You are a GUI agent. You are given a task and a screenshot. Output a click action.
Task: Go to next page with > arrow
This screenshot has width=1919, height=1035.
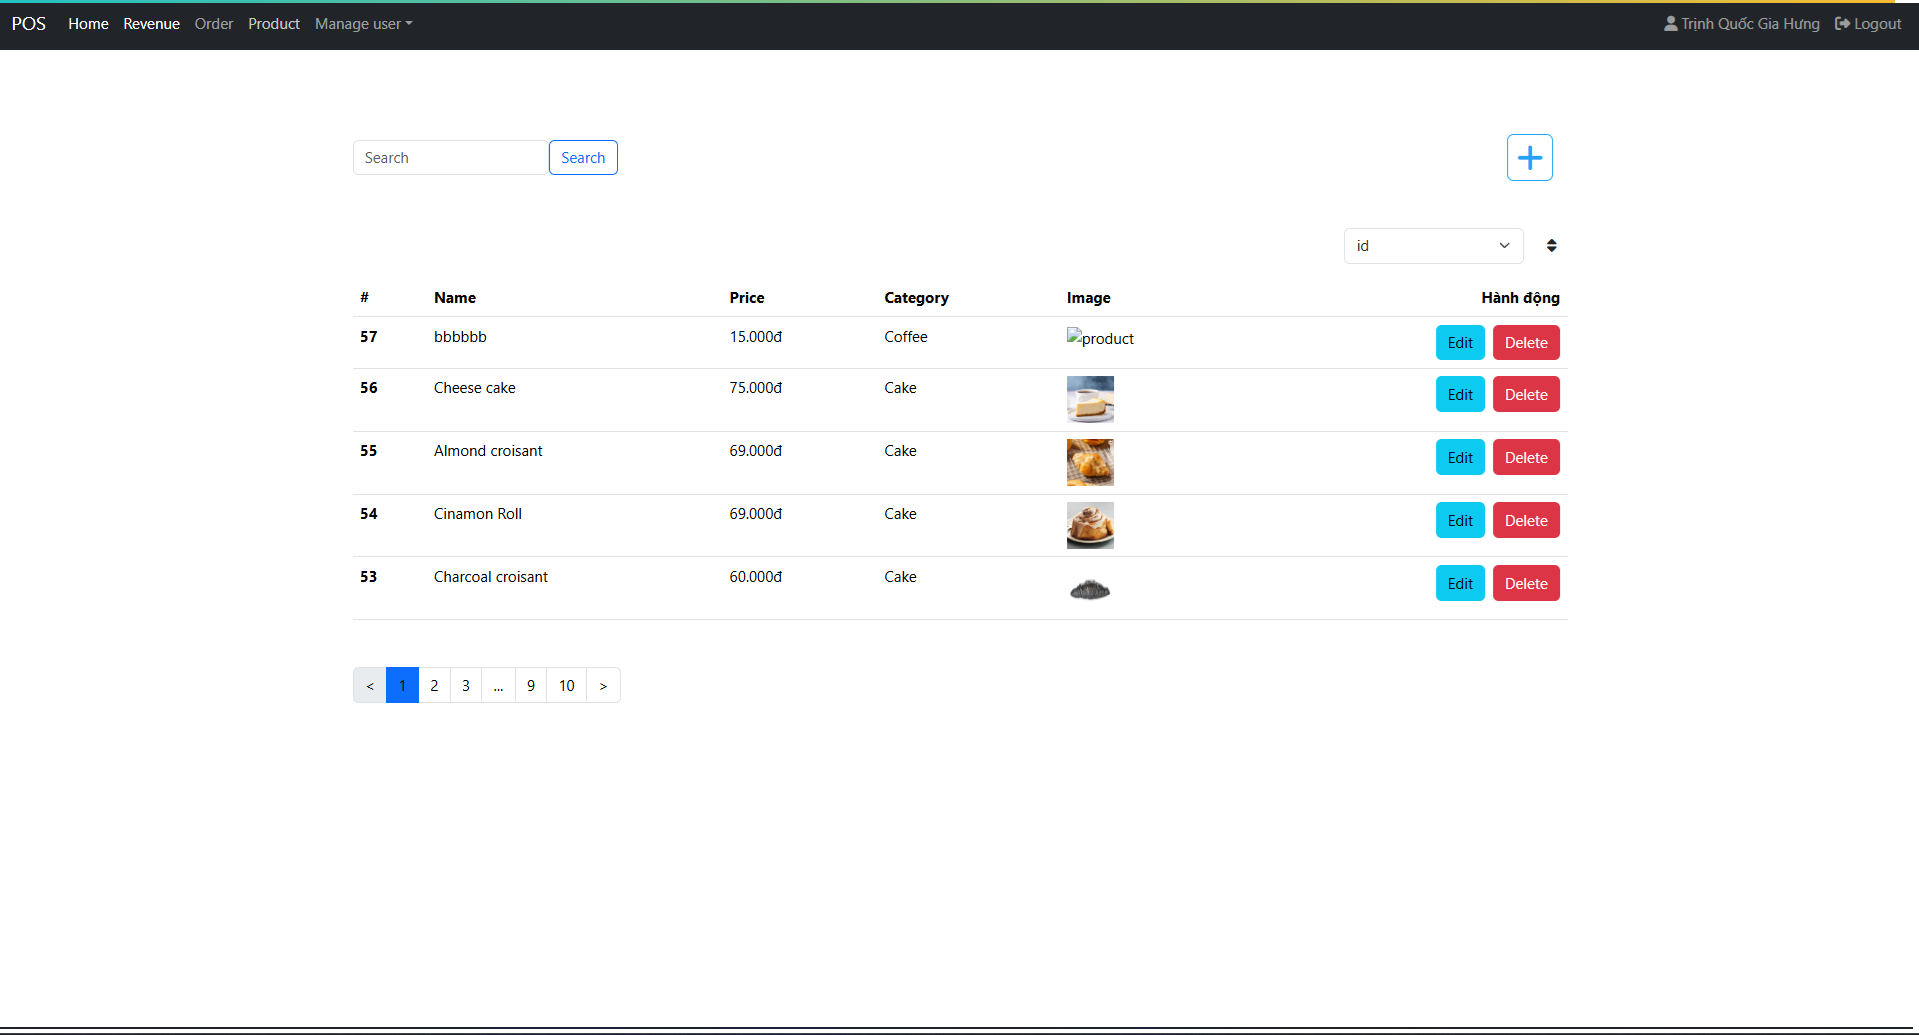coord(603,686)
